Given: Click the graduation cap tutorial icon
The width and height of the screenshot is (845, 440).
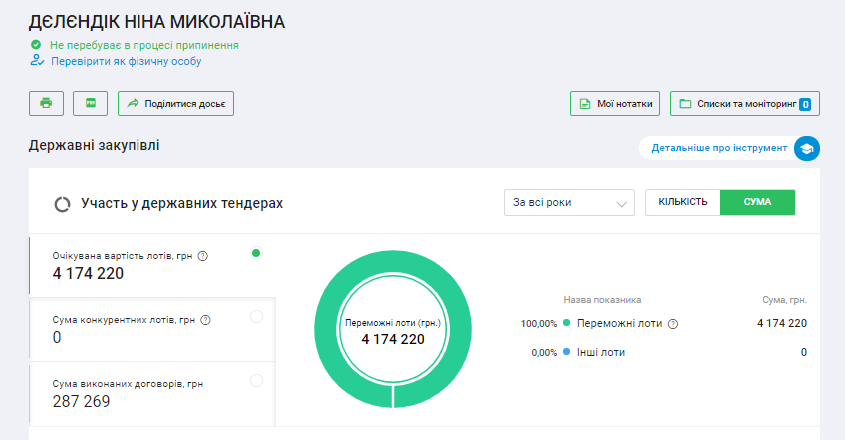Looking at the screenshot, I should pyautogui.click(x=807, y=148).
